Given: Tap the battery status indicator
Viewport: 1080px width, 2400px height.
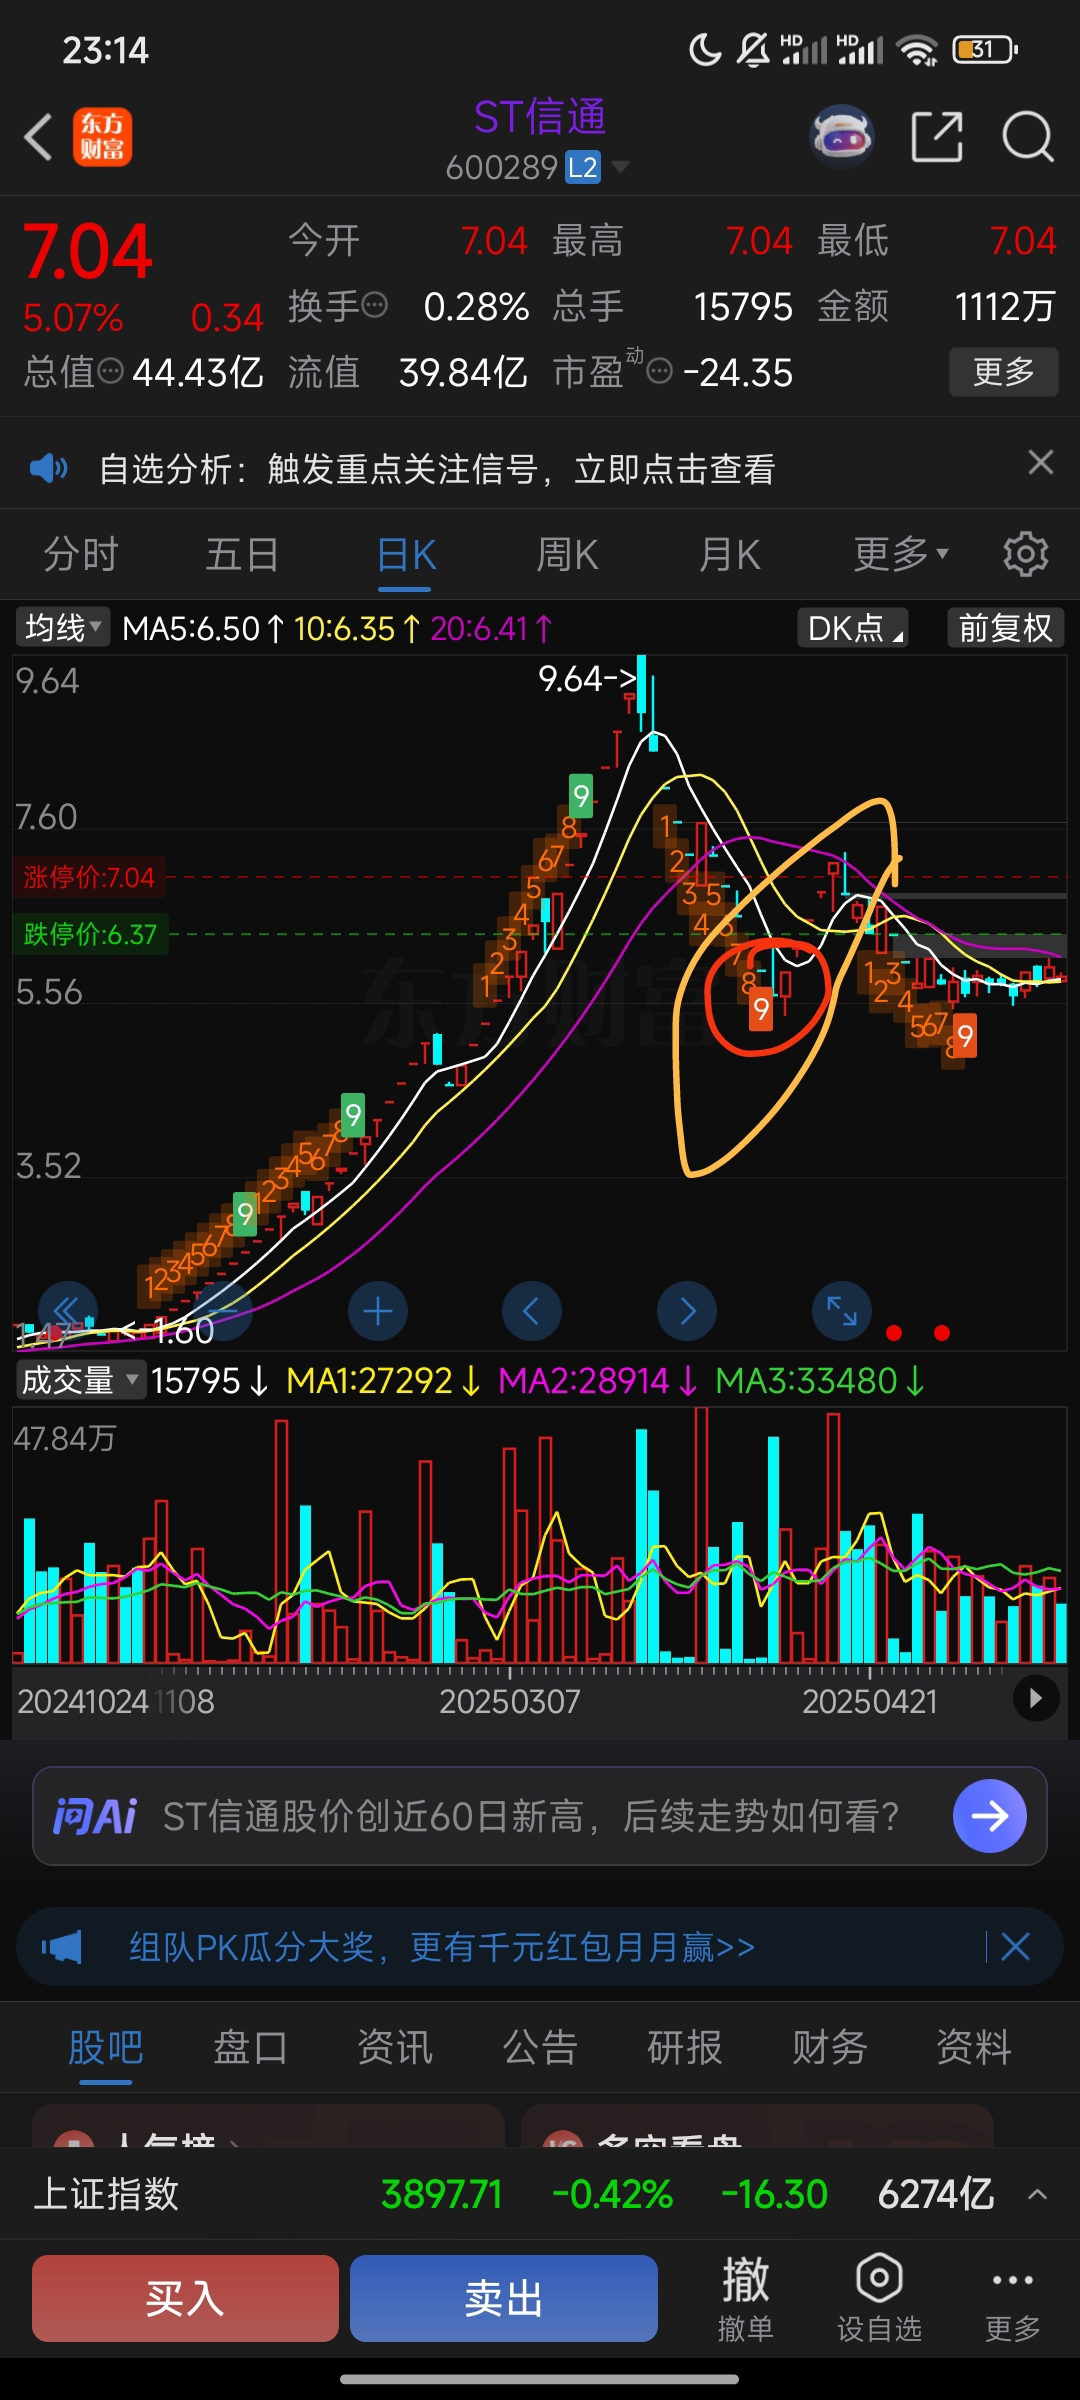Looking at the screenshot, I should 985,49.
